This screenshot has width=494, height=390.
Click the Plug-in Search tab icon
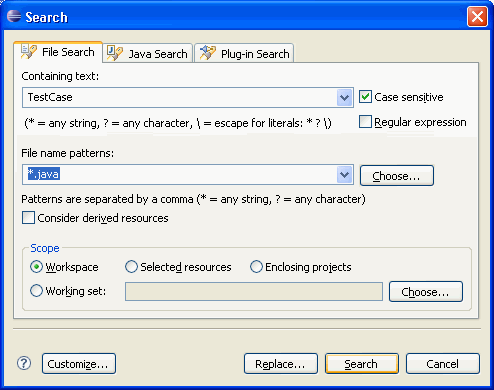click(x=207, y=53)
